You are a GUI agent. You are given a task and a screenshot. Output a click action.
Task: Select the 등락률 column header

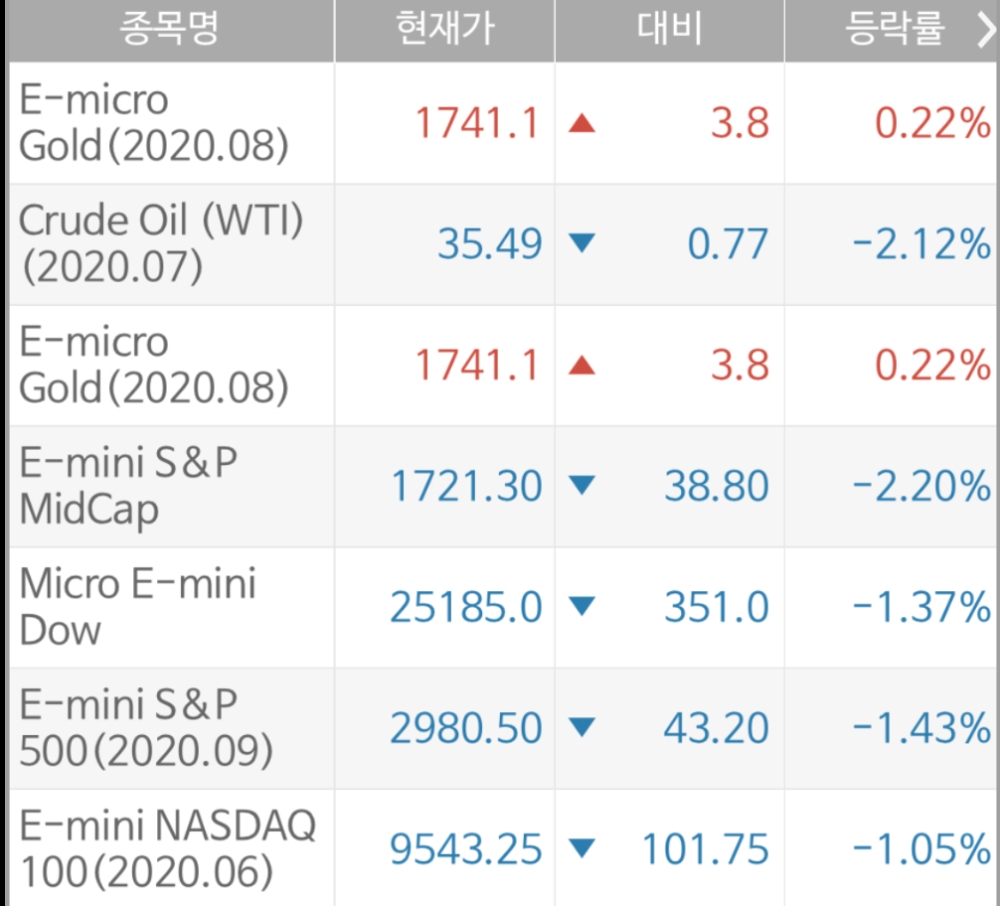click(x=894, y=30)
